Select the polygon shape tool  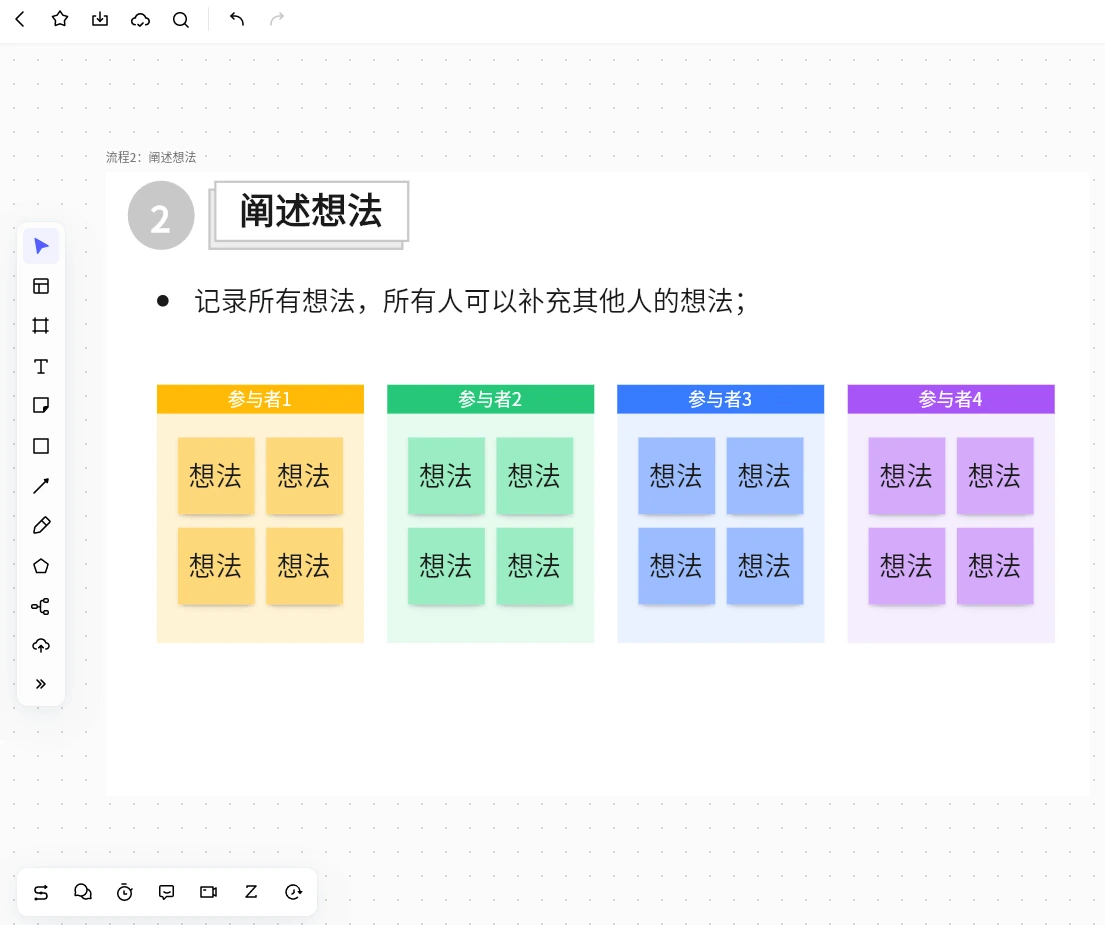tap(41, 566)
